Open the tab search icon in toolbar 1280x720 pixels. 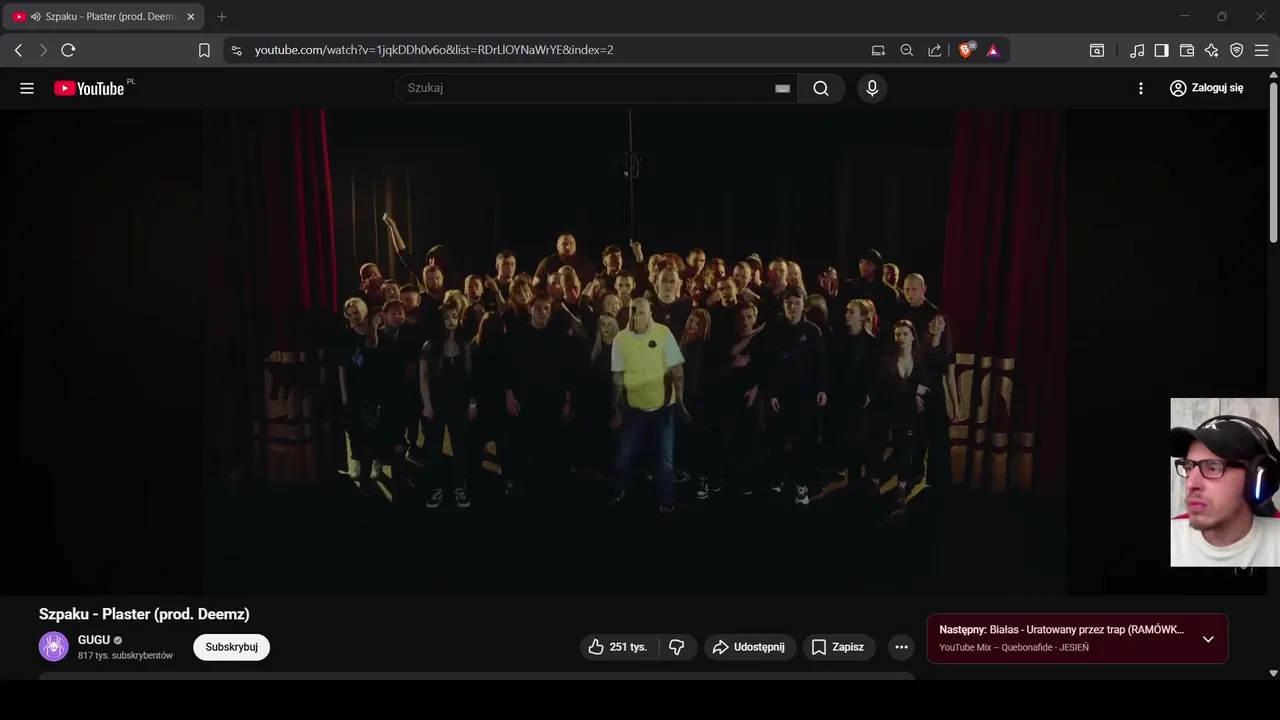tap(1097, 50)
